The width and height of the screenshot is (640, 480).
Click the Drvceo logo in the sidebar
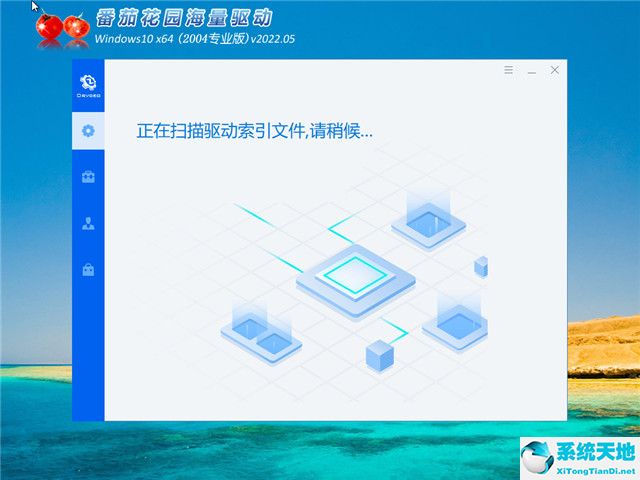88,84
